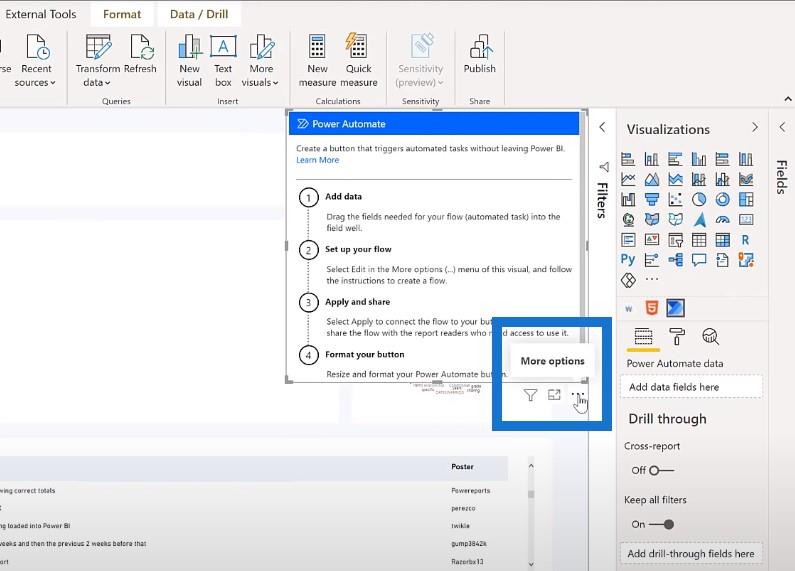Image resolution: width=795 pixels, height=571 pixels.
Task: Click the table scrollbar down arrow
Action: 531,564
